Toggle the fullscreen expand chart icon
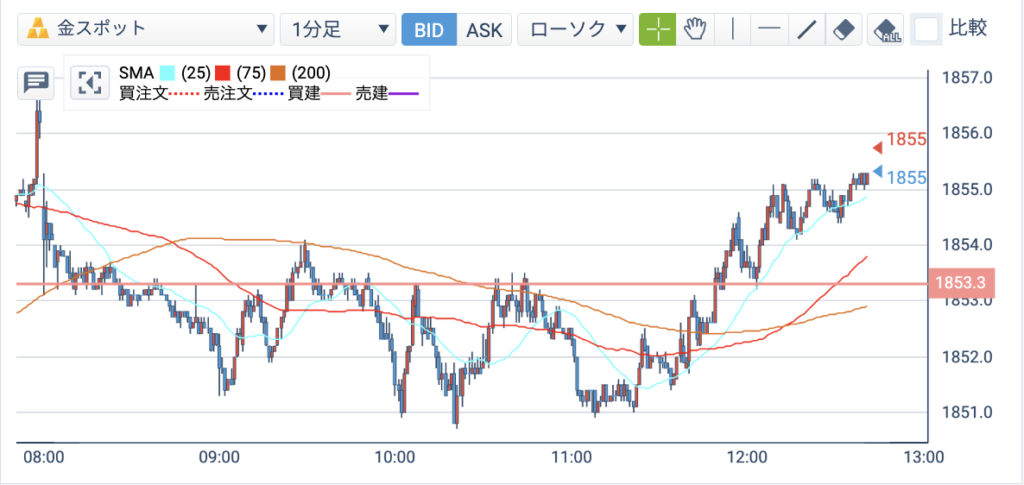This screenshot has height=485, width=1024. pyautogui.click(x=89, y=83)
